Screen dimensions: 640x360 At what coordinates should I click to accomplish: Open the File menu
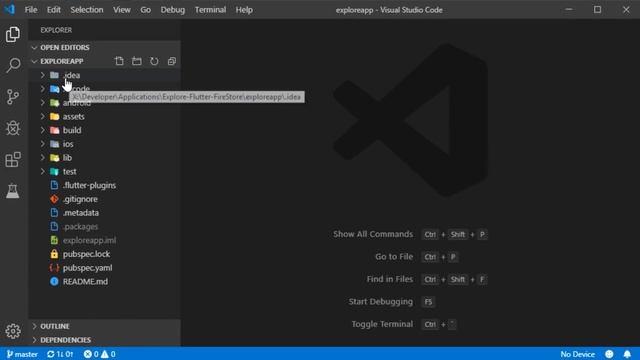pyautogui.click(x=31, y=9)
